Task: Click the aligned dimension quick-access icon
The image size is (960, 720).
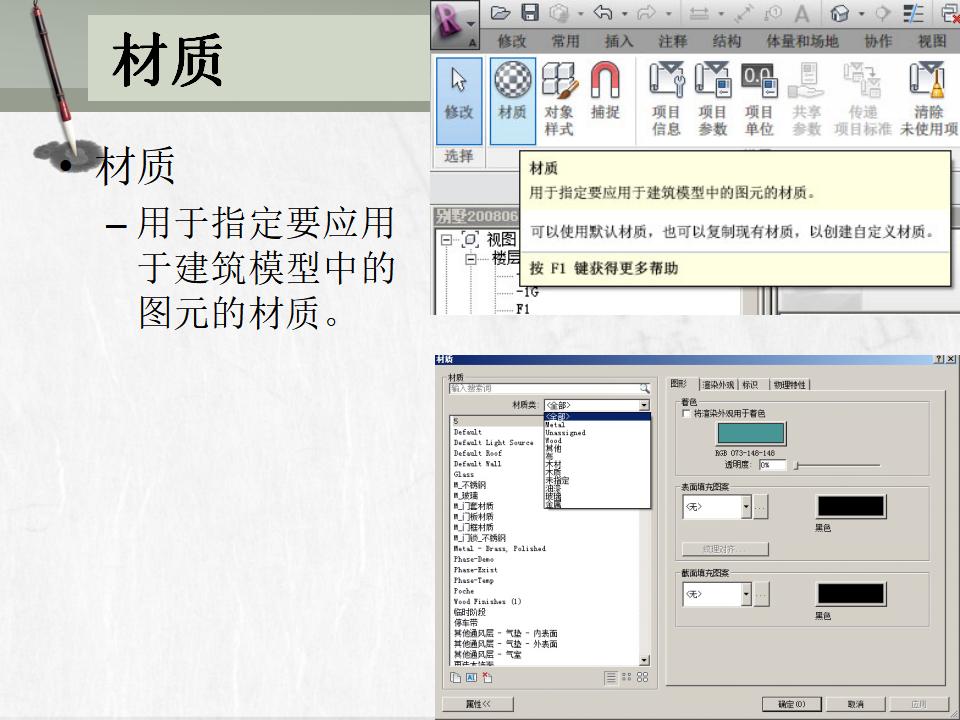Action: 699,13
